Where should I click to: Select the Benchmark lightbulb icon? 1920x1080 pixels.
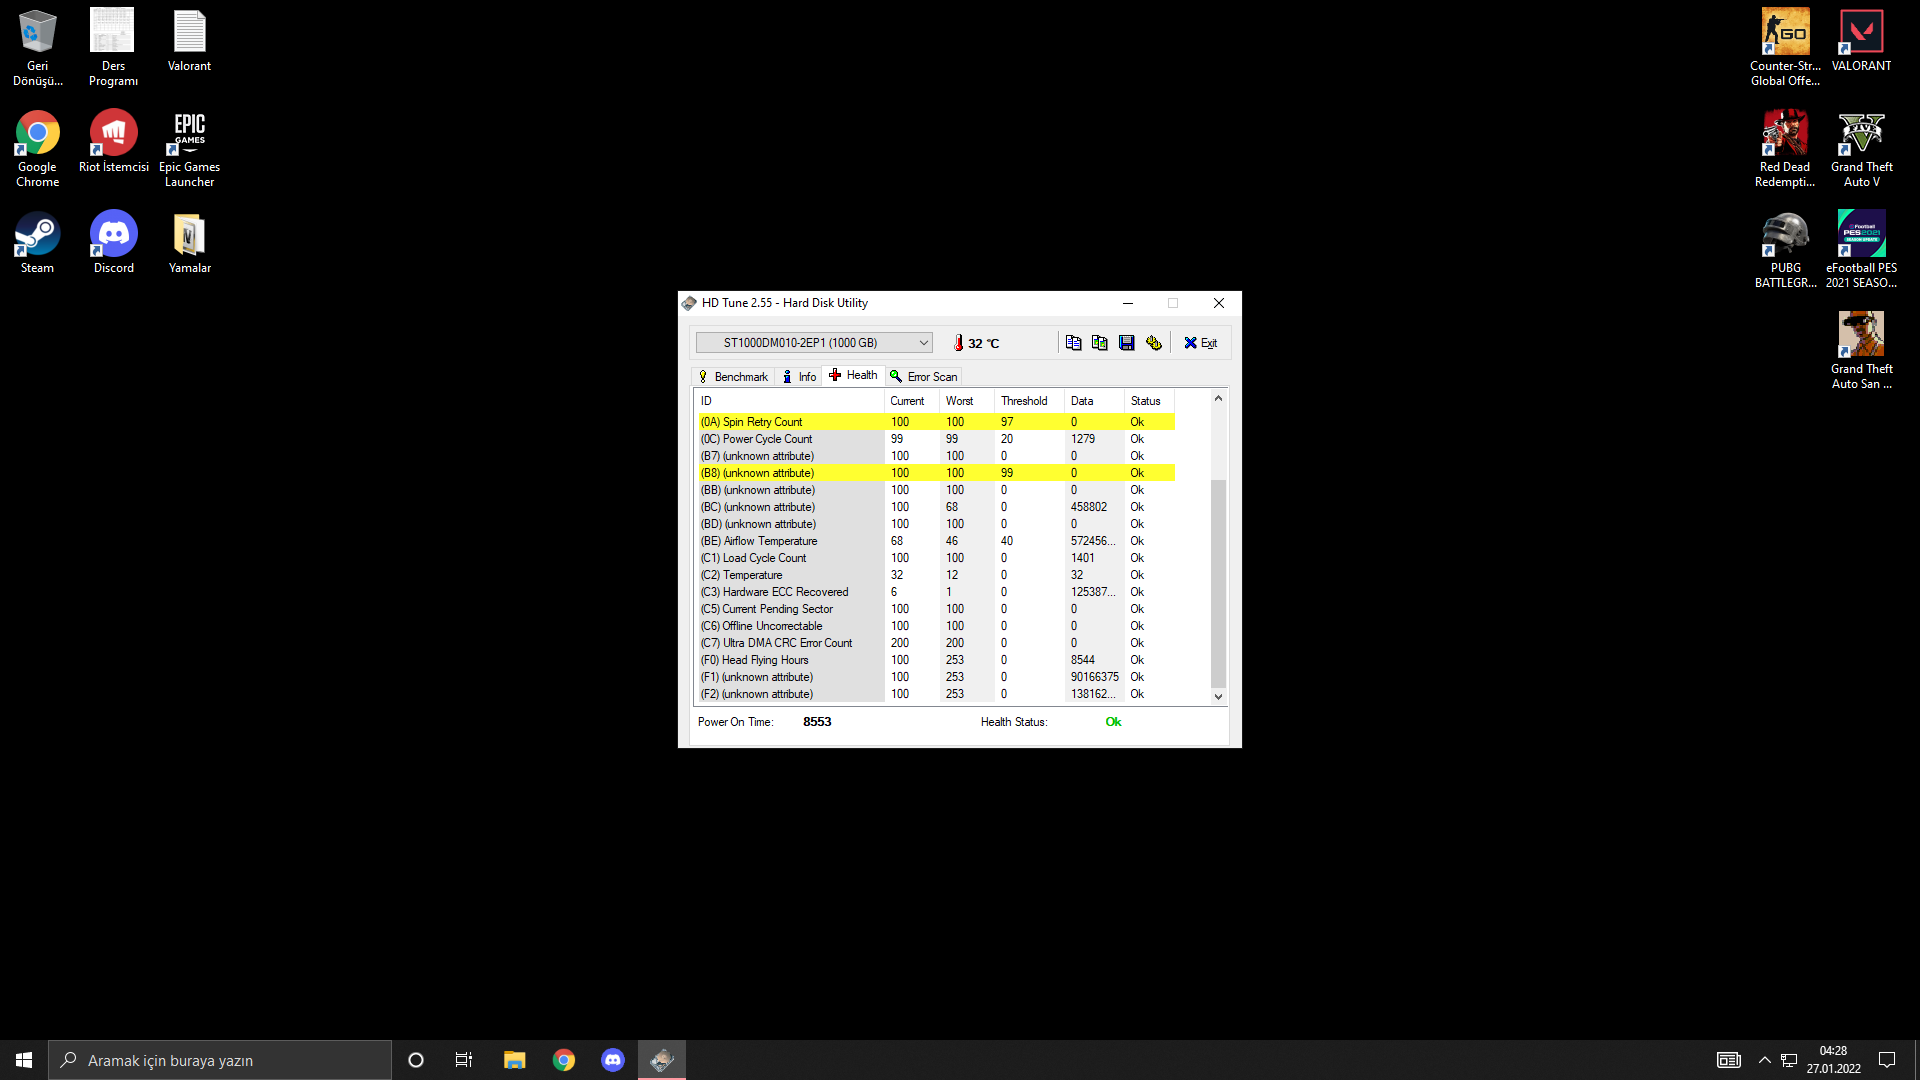pyautogui.click(x=705, y=376)
